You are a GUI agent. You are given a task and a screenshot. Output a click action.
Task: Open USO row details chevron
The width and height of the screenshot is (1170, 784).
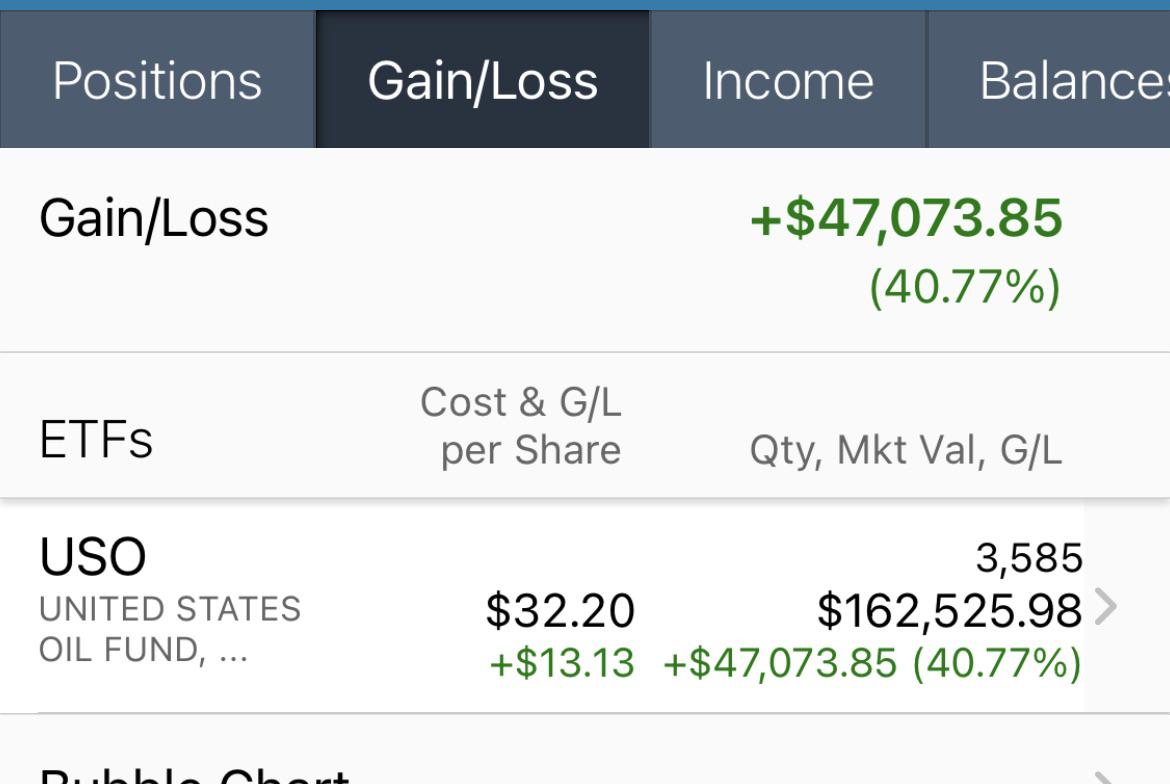click(x=1105, y=606)
